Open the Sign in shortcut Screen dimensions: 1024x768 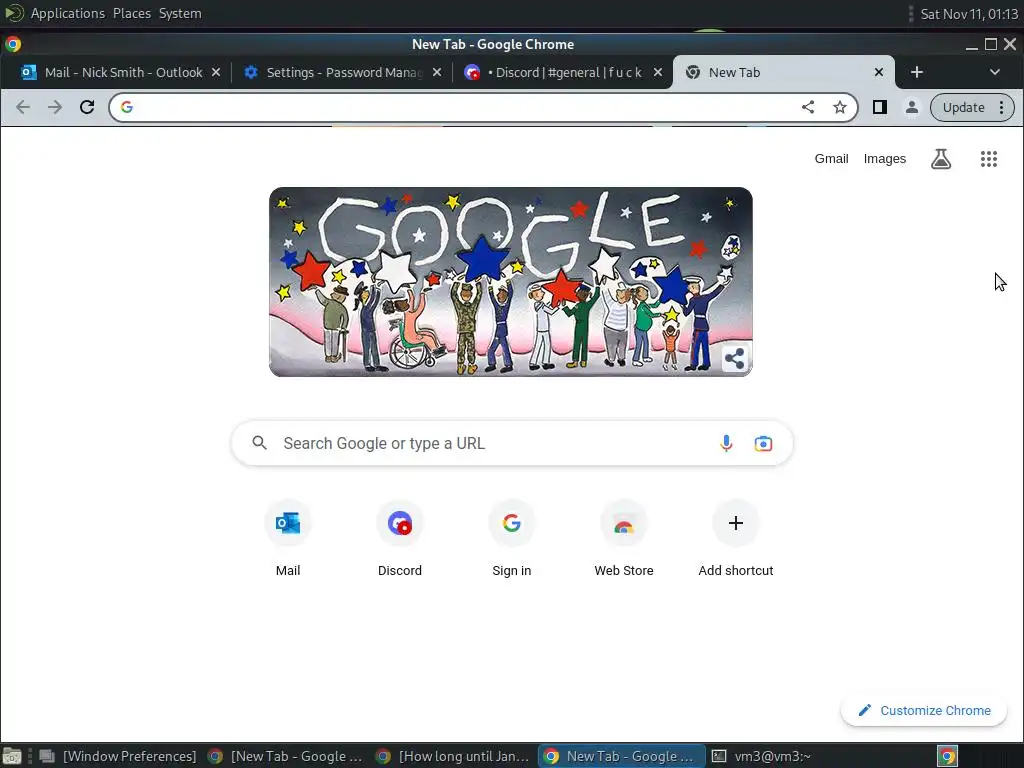511,539
